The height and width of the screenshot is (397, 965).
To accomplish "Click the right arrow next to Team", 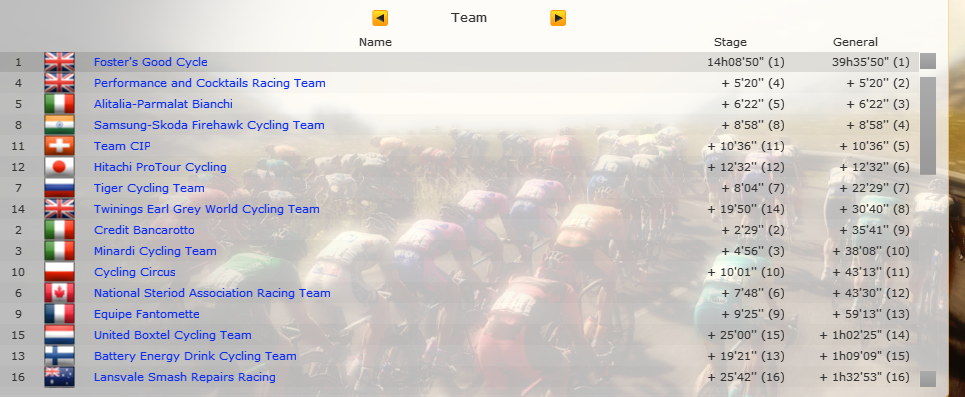I will tap(558, 18).
